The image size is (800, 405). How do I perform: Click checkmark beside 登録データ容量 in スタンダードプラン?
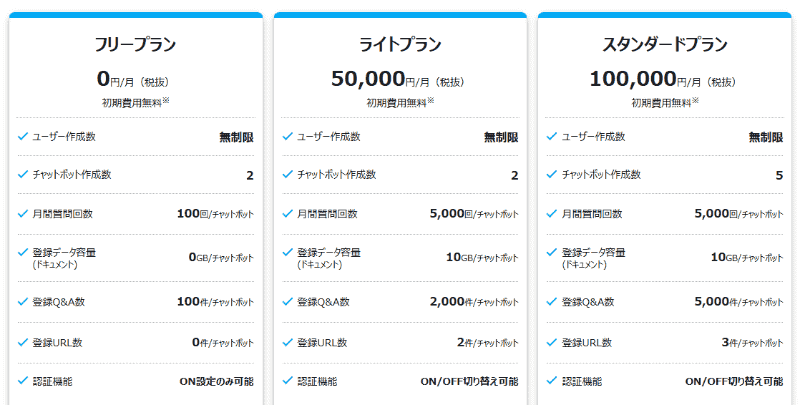(553, 252)
